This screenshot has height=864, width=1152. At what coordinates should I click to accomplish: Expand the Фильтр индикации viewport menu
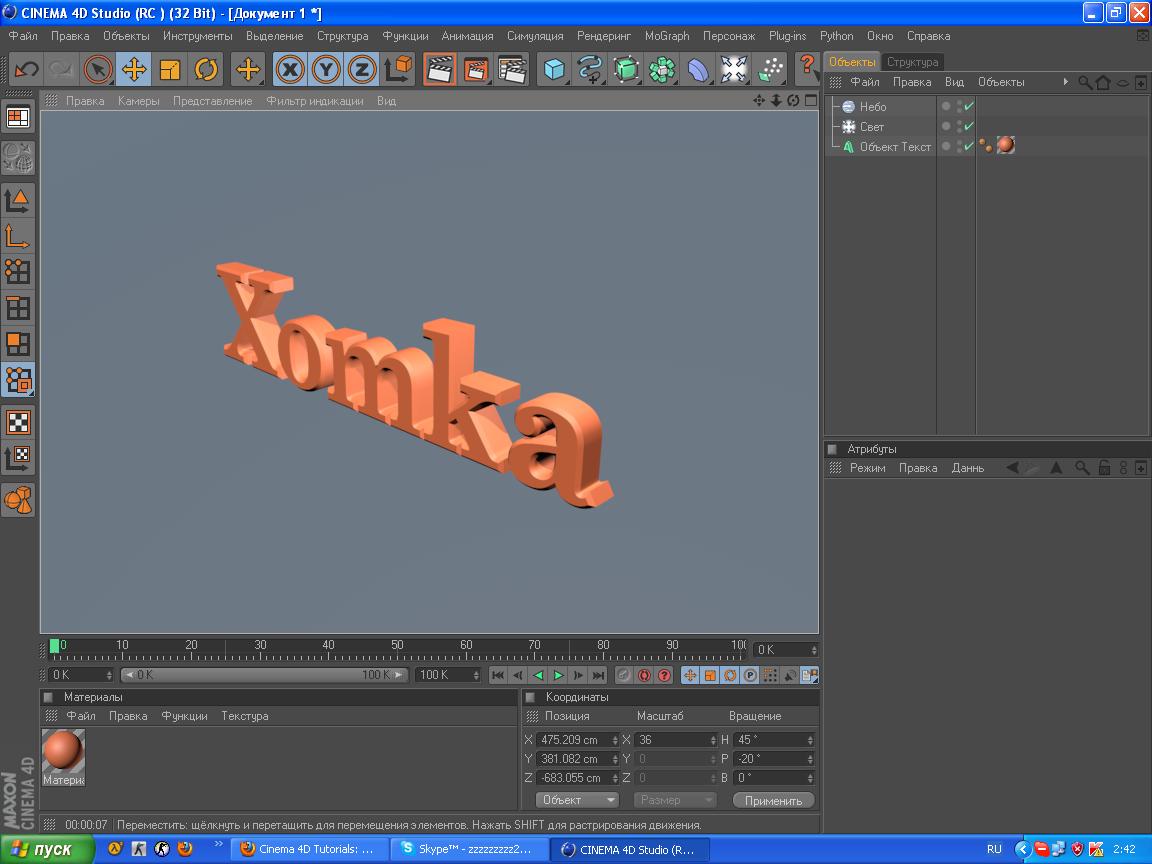click(x=314, y=101)
